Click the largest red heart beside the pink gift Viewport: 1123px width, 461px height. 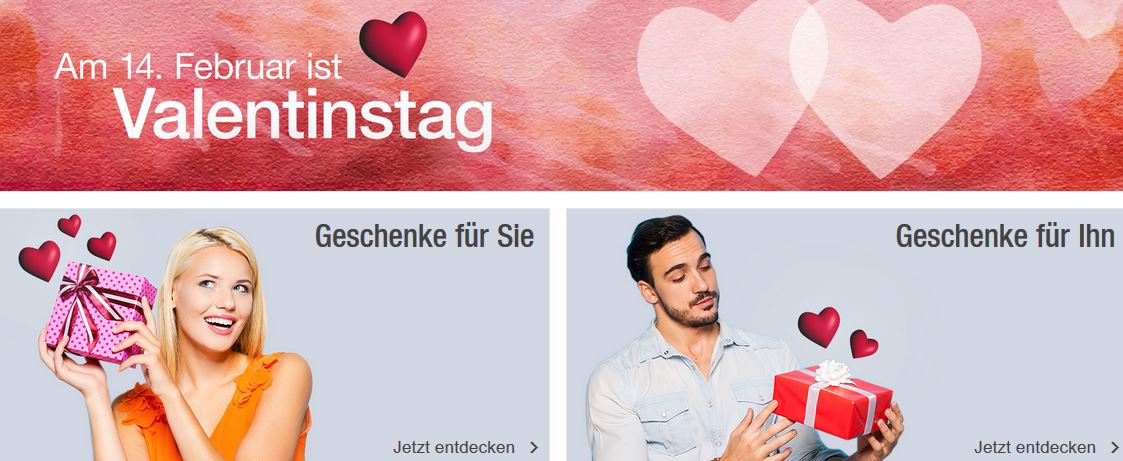coord(39,261)
